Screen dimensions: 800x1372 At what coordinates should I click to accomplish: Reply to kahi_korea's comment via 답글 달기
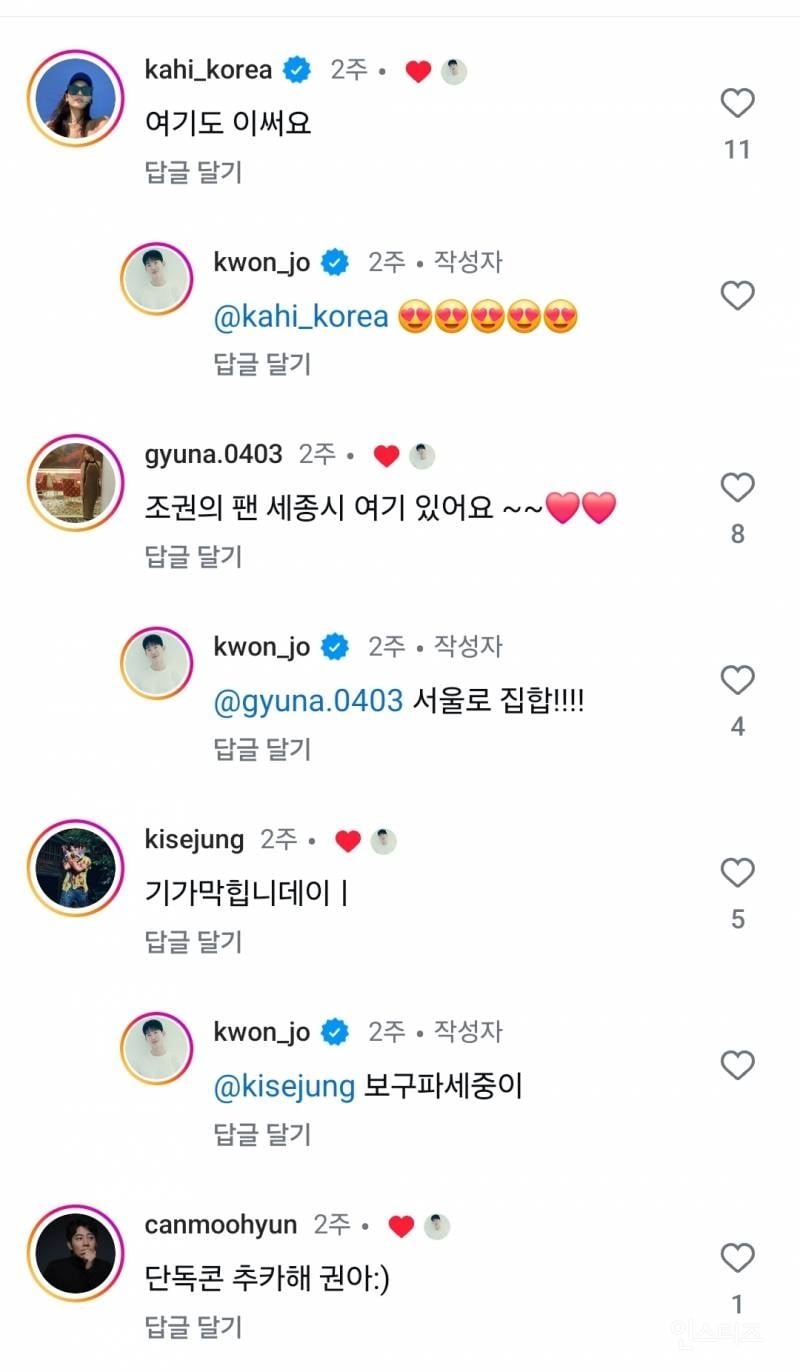(x=193, y=172)
